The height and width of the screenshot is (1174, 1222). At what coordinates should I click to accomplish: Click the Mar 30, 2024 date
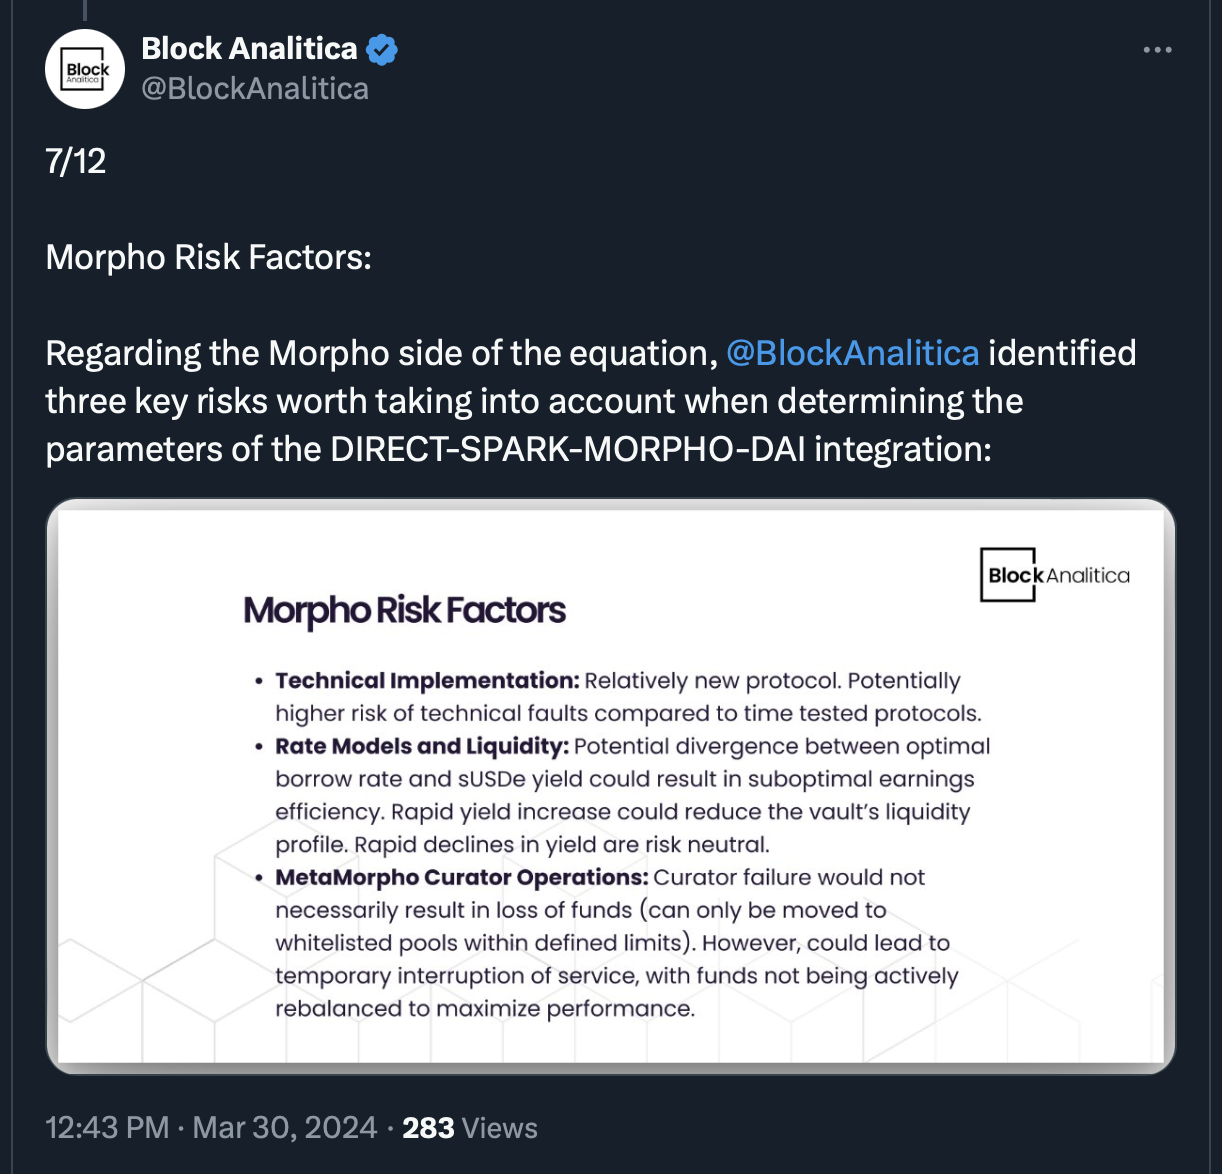(285, 1128)
